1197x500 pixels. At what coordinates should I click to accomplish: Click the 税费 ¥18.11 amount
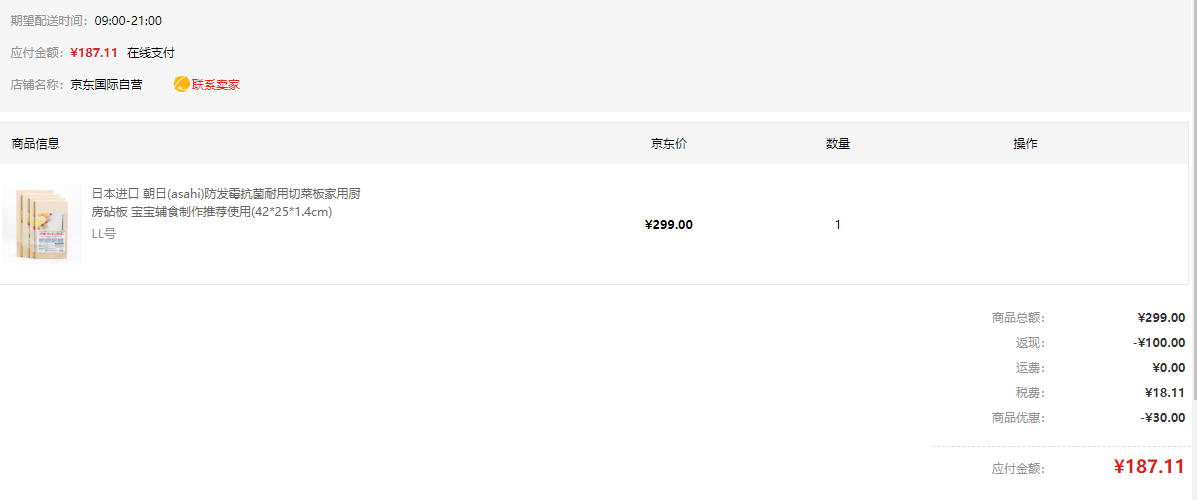[1165, 393]
